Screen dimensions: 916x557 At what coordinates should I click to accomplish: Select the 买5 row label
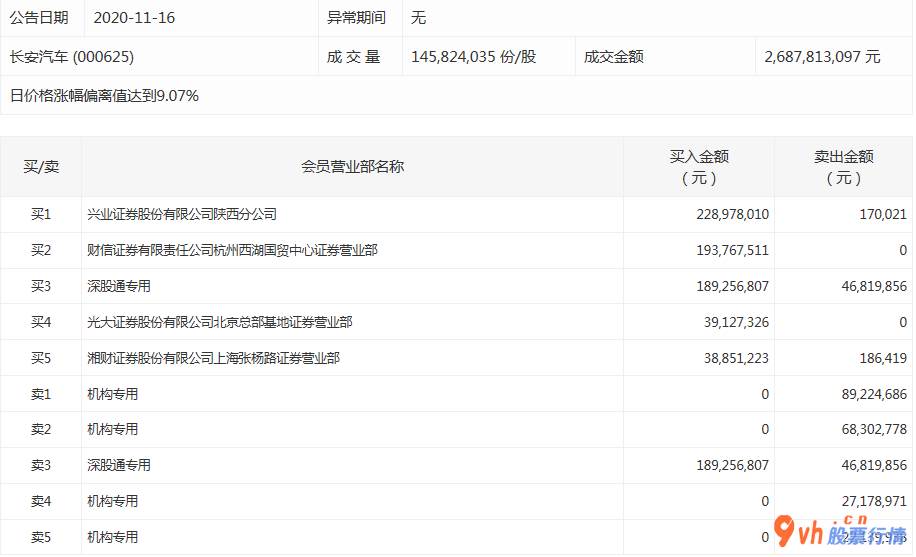41,358
